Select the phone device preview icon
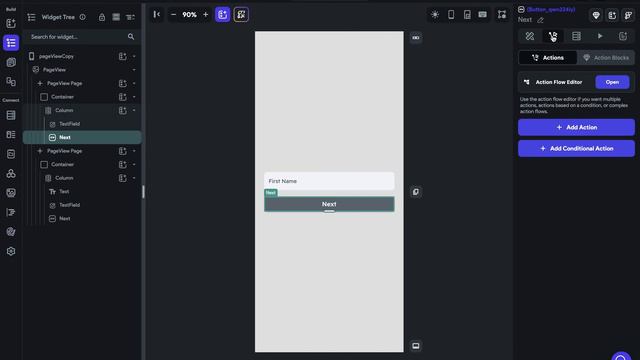 (x=451, y=15)
